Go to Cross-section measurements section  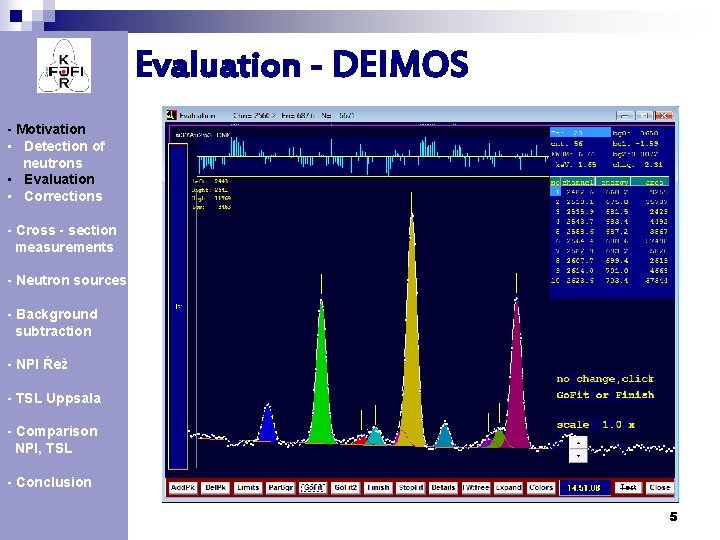(66, 238)
